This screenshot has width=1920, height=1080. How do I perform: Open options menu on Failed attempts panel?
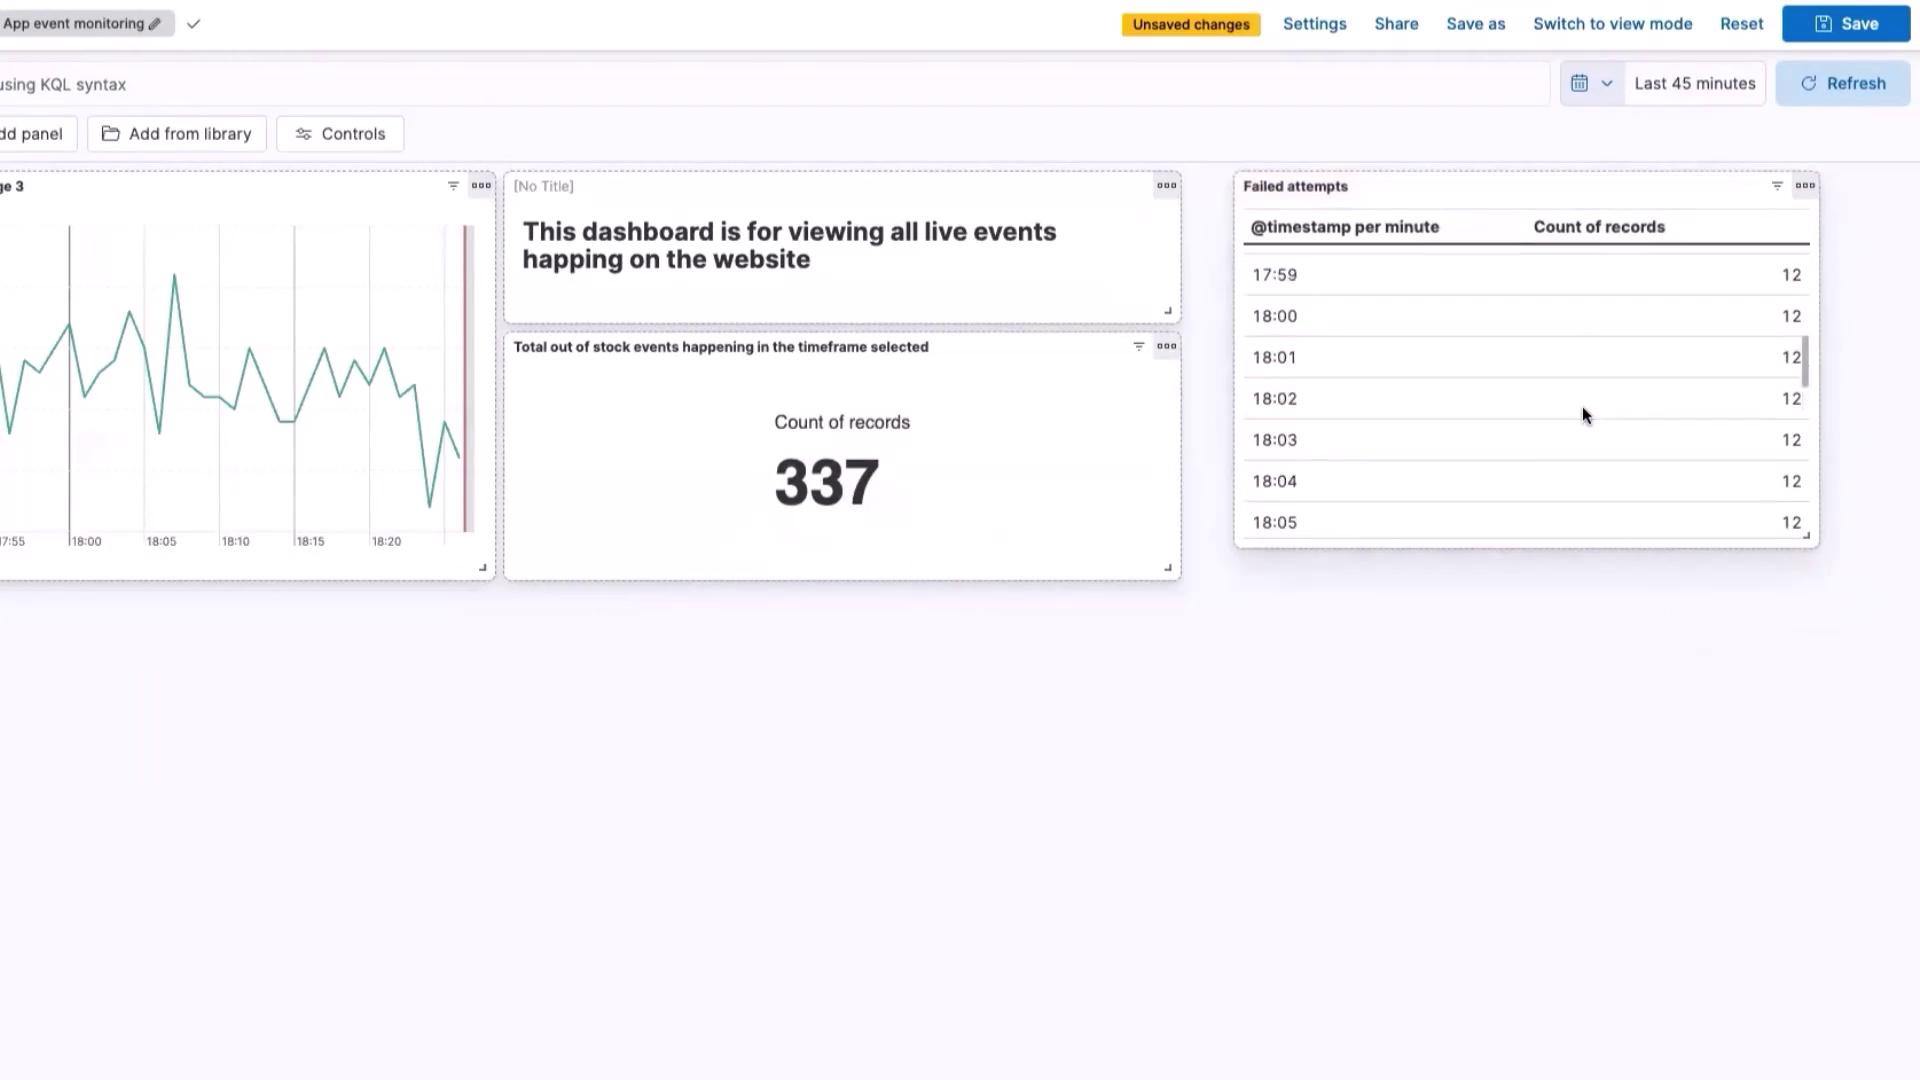[1805, 186]
